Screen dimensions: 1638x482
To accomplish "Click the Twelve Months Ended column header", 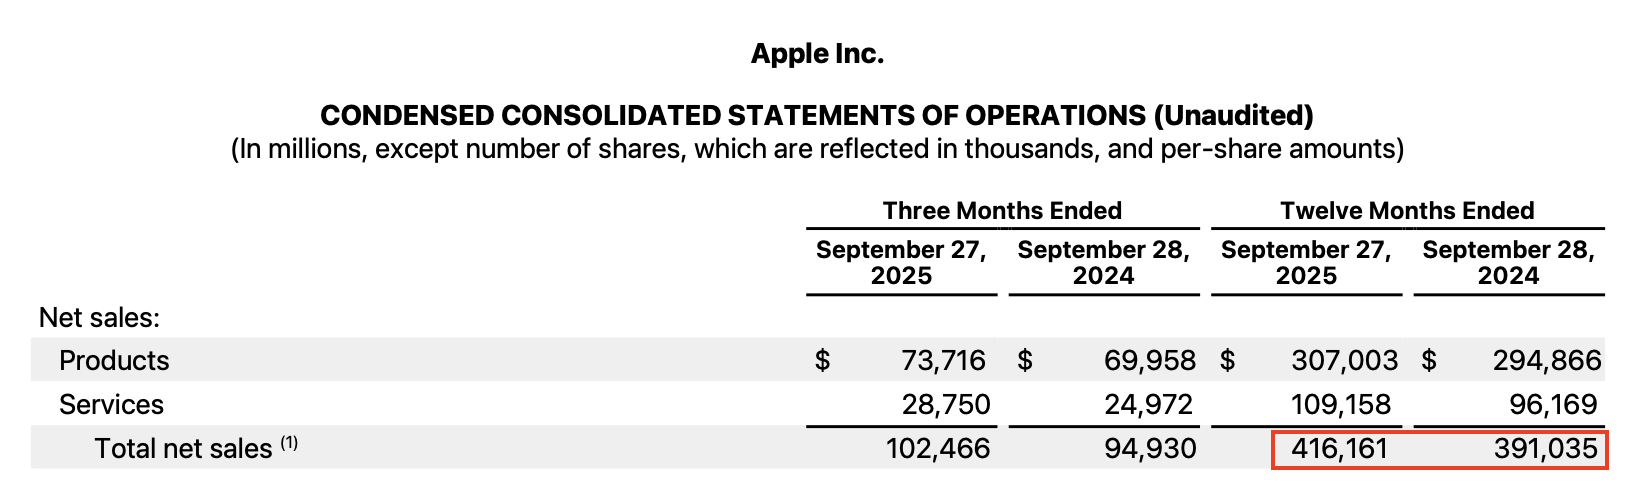I will pyautogui.click(x=1407, y=211).
